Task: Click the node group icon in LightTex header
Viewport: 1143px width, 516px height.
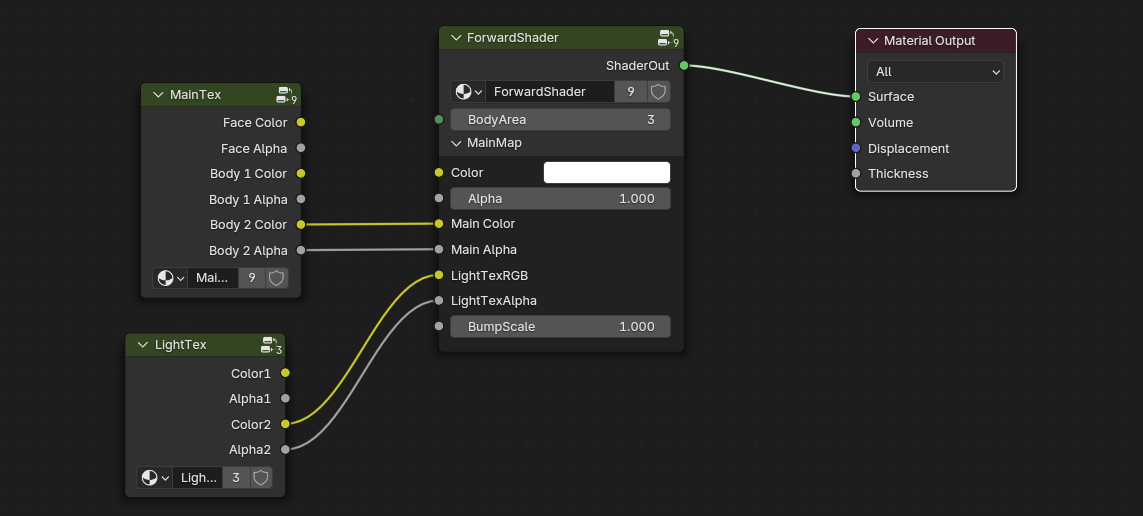Action: 269,344
